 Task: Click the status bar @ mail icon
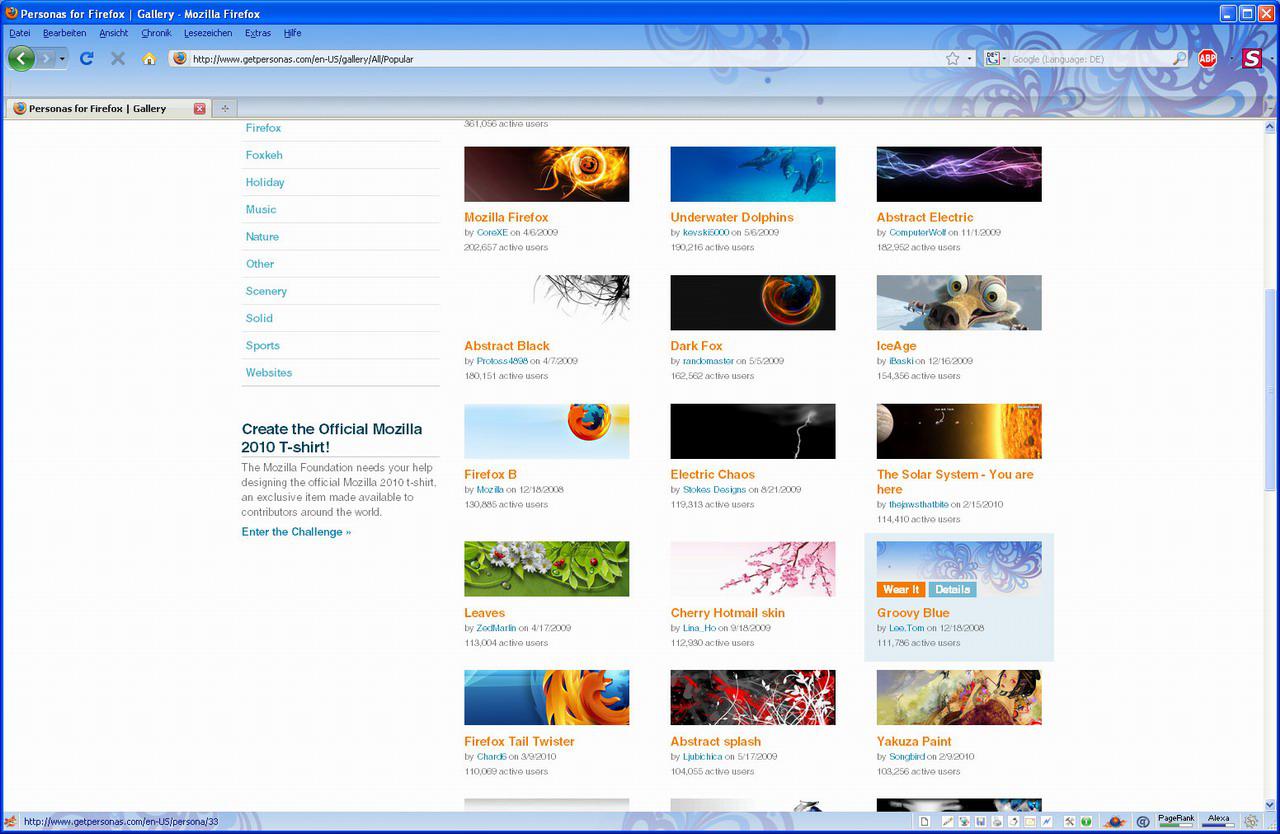(1143, 822)
